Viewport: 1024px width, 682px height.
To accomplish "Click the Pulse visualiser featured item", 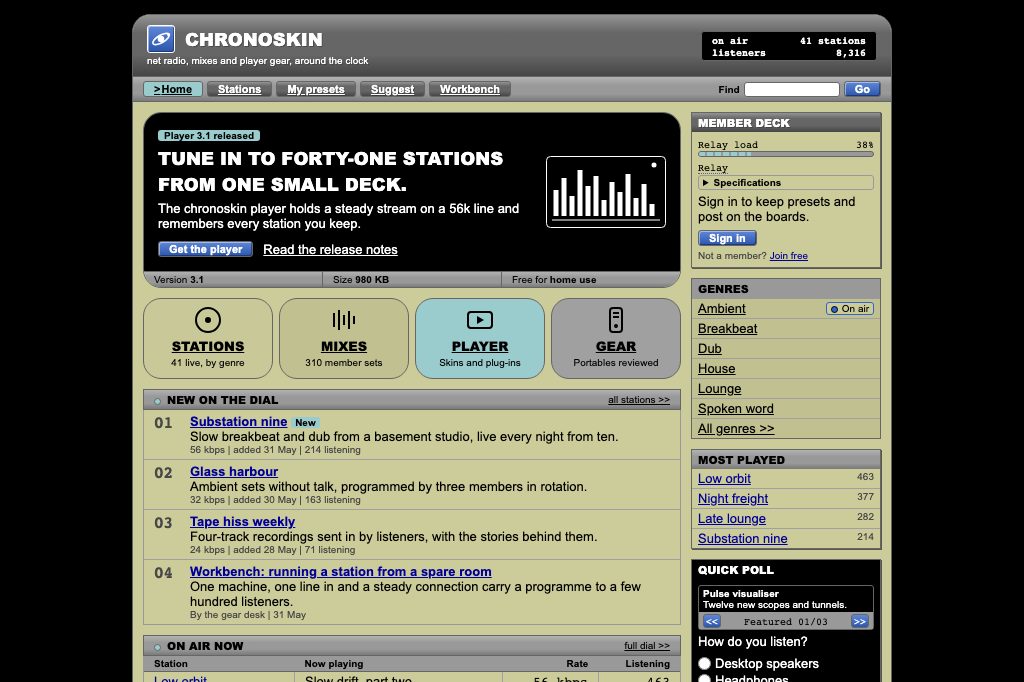I will click(x=786, y=598).
